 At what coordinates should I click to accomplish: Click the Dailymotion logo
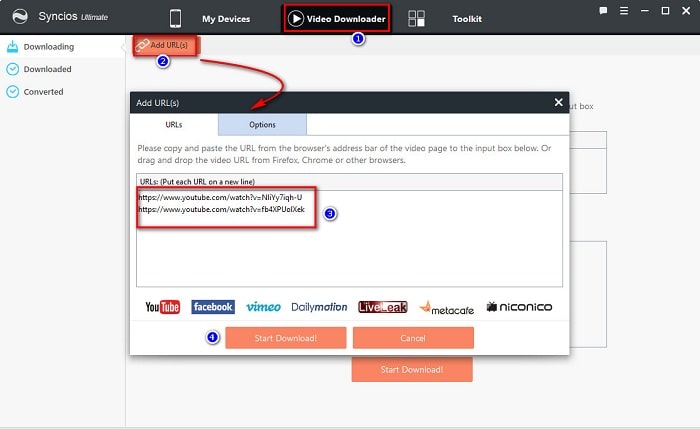(x=320, y=307)
